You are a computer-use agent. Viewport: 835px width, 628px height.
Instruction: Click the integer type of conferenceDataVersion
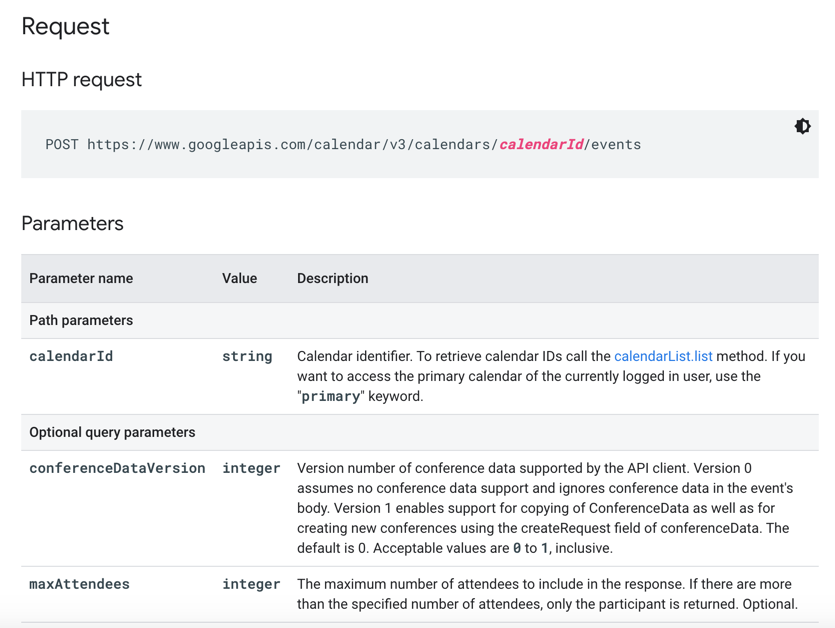click(251, 468)
